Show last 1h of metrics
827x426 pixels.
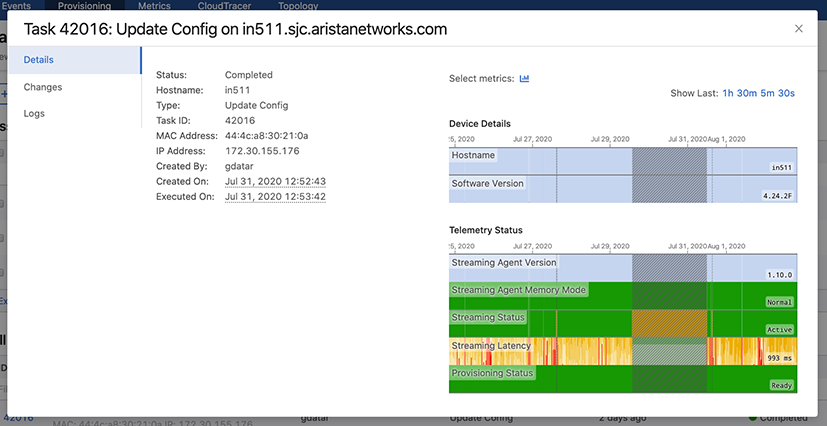[728, 93]
